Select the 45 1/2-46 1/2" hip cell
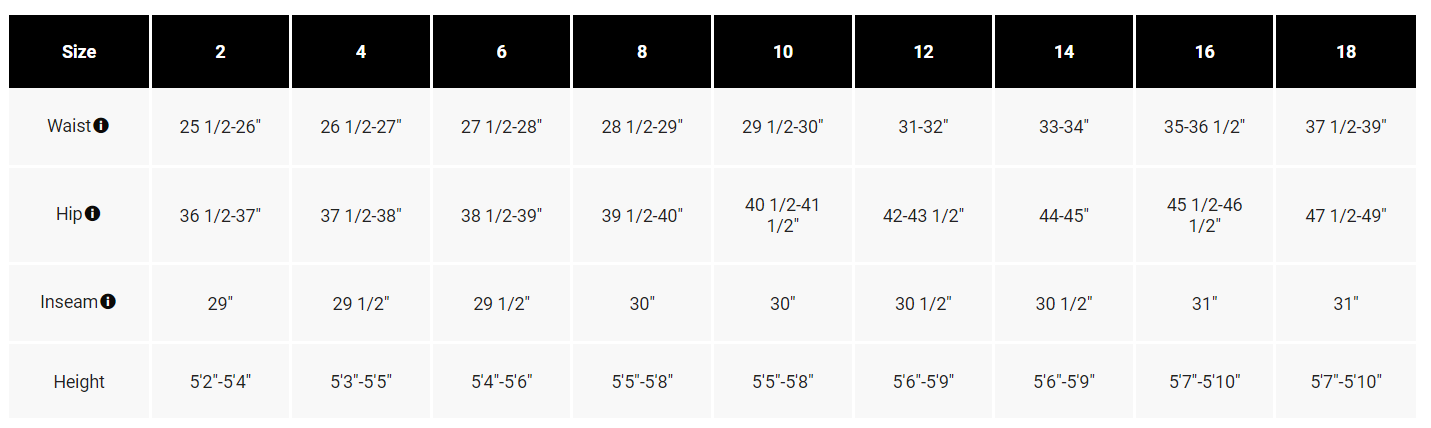 click(x=1205, y=215)
